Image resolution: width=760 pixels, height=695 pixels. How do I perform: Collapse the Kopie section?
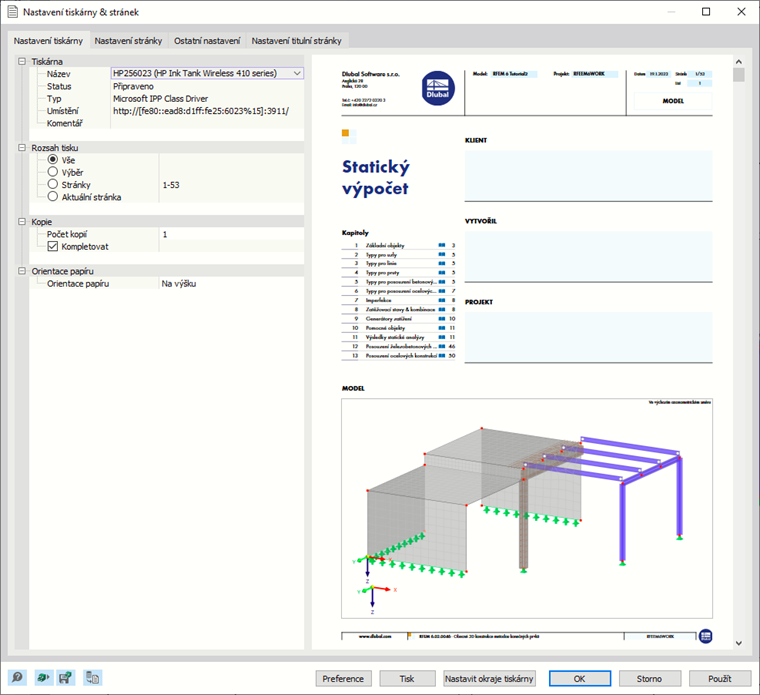click(22, 221)
